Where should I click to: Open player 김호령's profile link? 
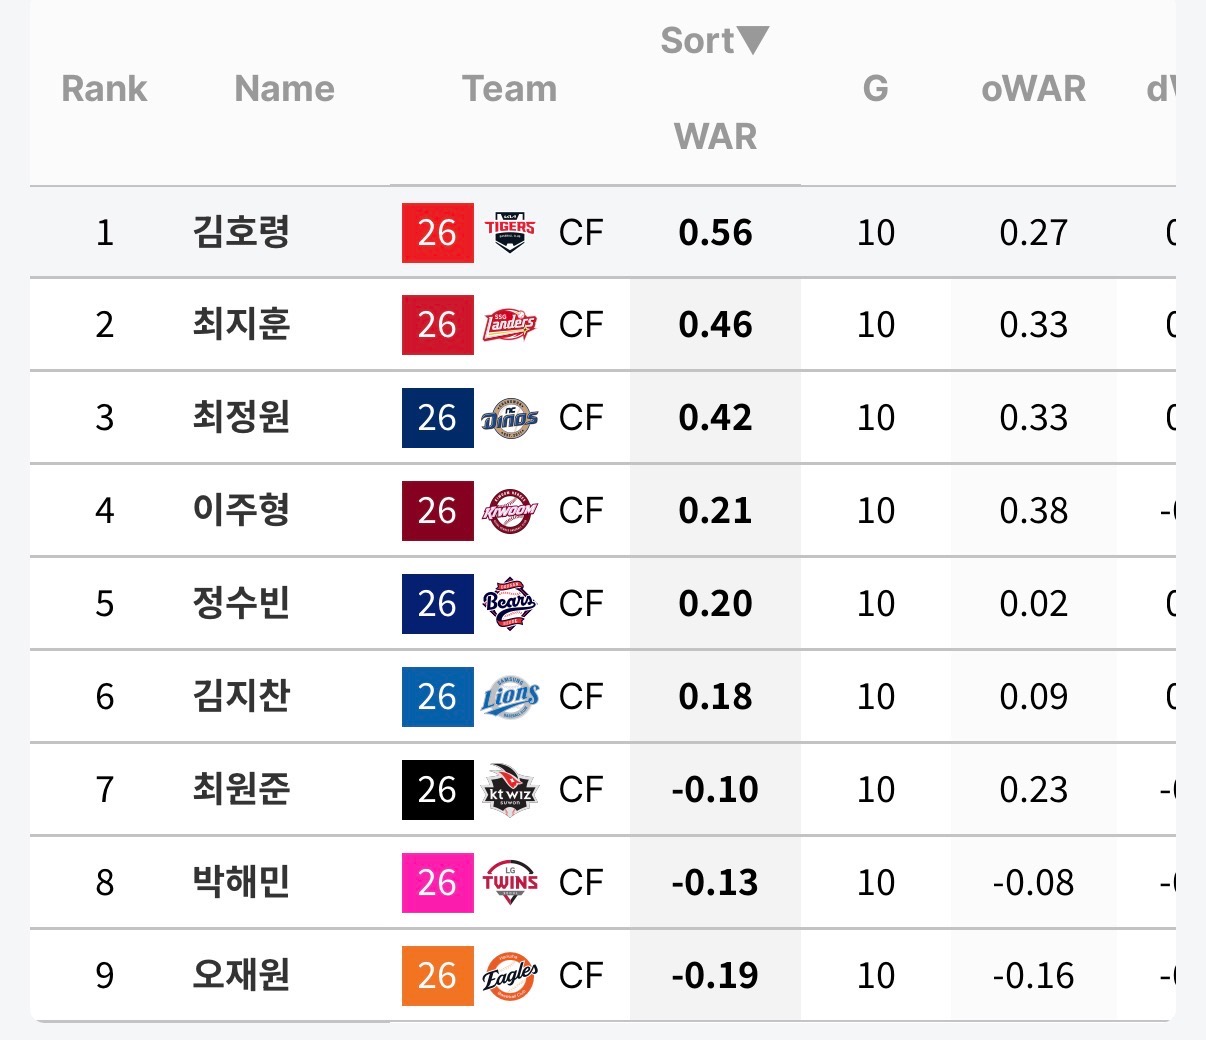click(241, 233)
